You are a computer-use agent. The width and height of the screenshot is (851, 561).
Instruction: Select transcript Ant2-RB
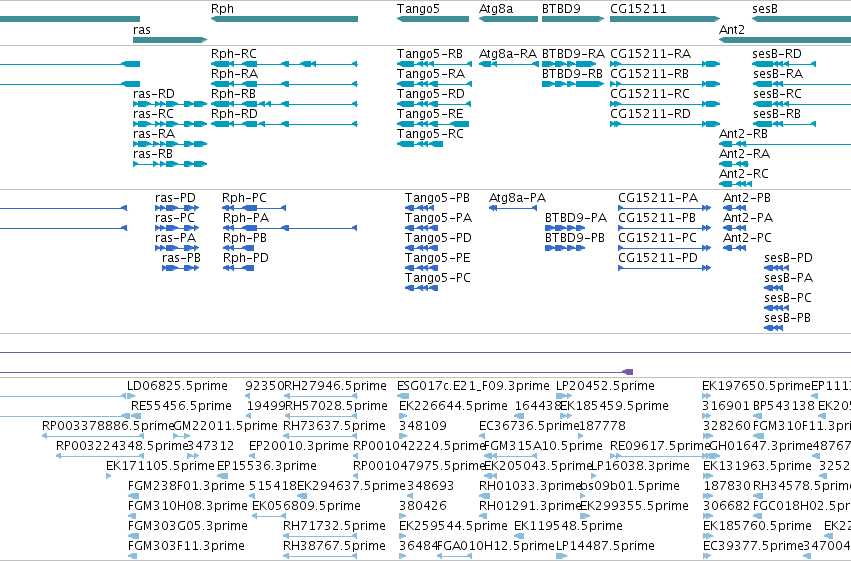(785, 144)
